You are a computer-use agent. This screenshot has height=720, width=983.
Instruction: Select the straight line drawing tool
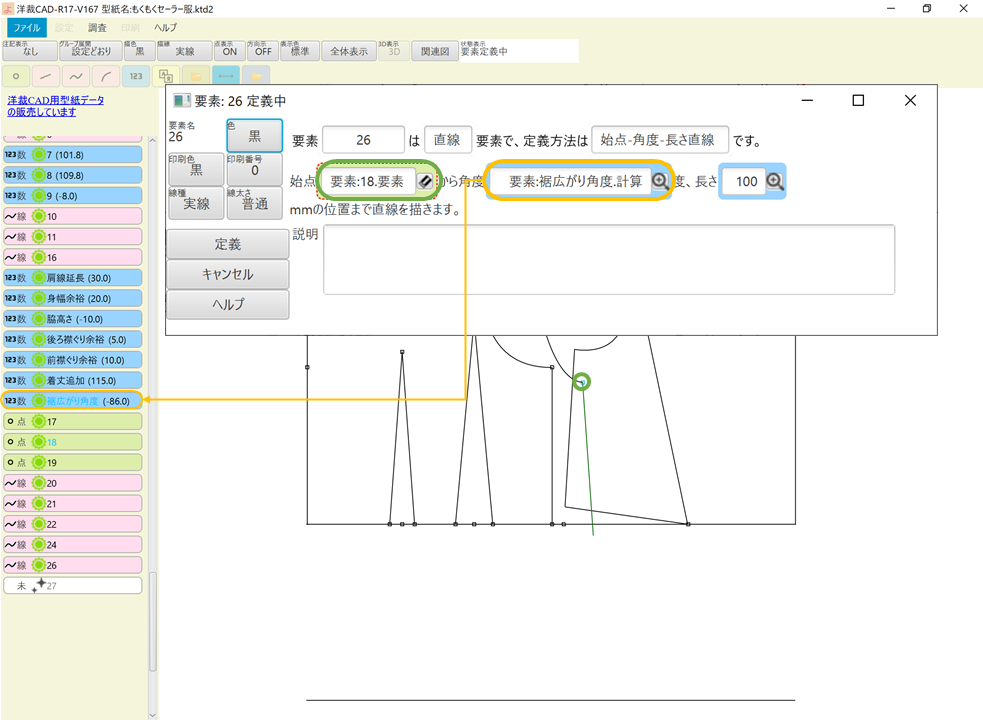(x=44, y=75)
